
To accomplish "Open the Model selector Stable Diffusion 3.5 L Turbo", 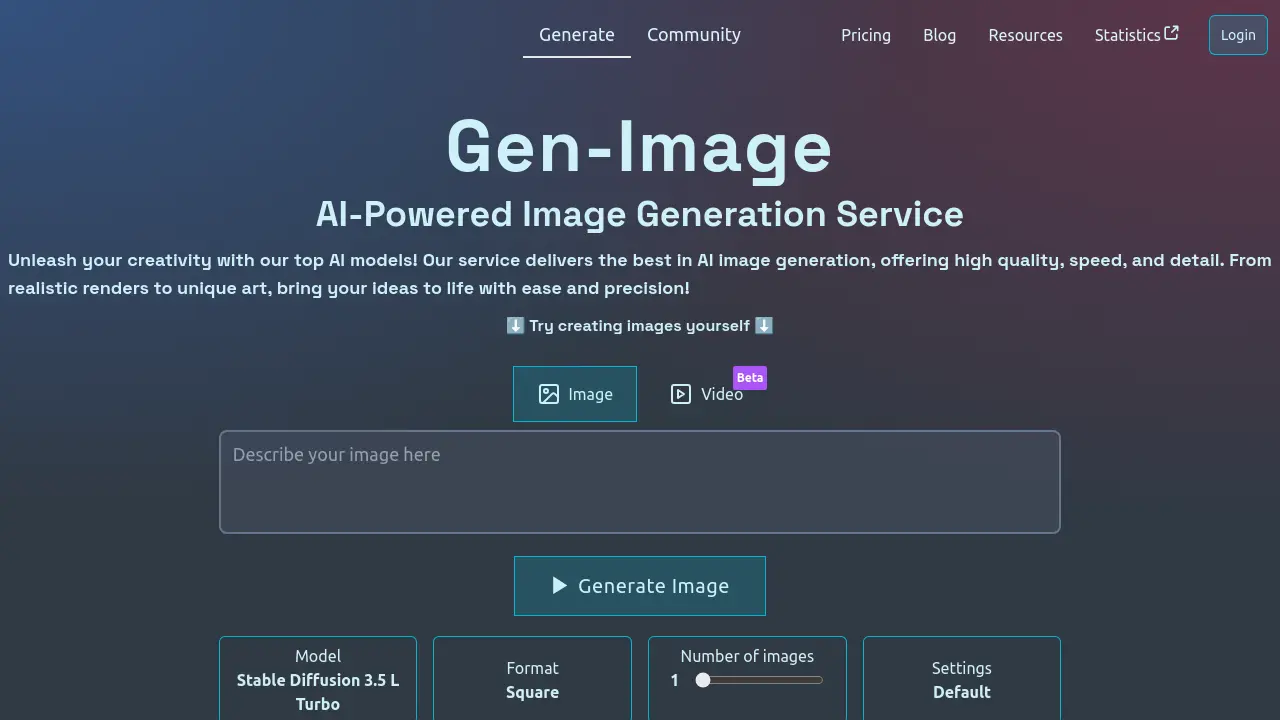I will point(318,679).
